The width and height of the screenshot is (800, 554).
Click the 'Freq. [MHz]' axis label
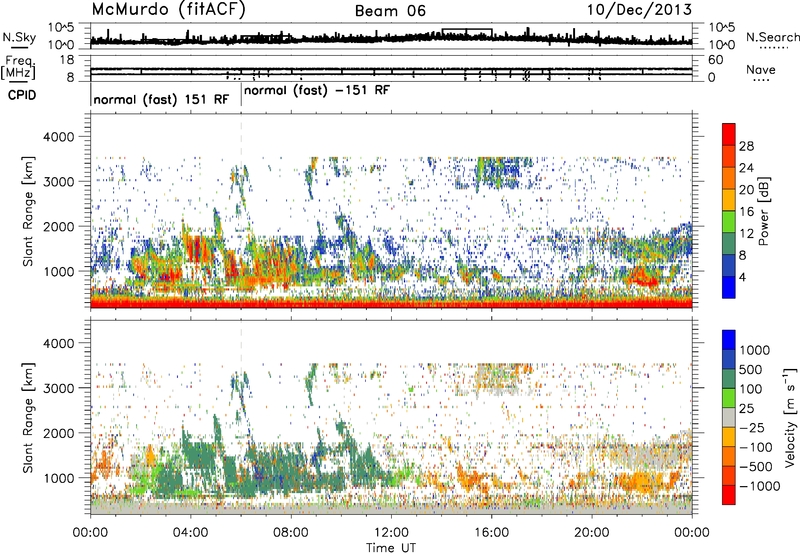[x=18, y=68]
